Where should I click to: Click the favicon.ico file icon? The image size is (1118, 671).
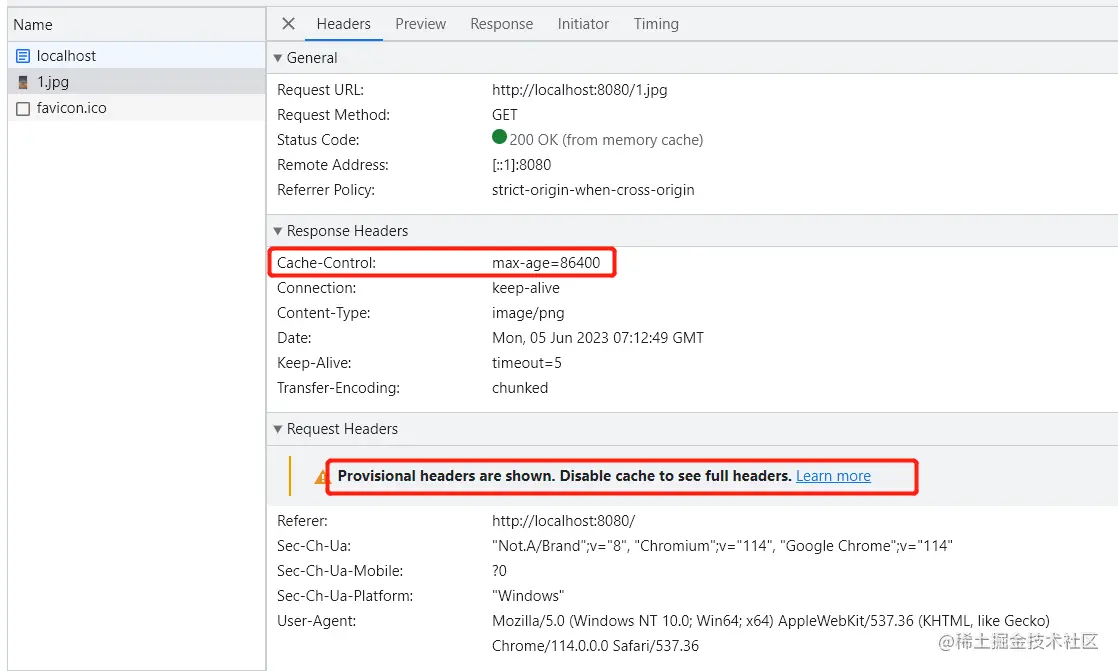pos(23,109)
